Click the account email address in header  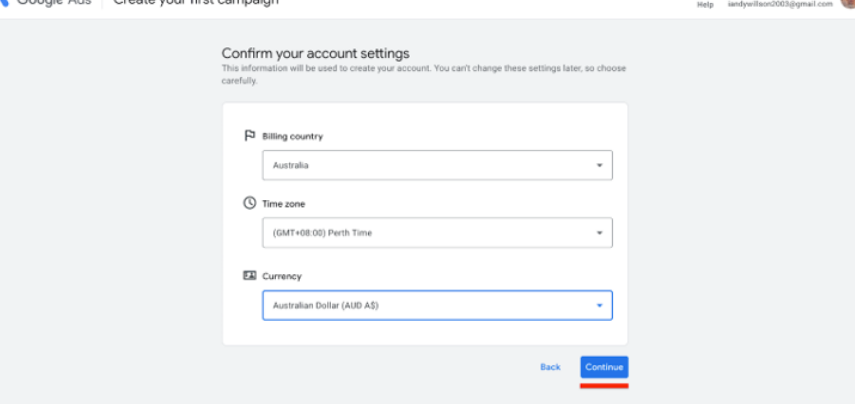click(x=779, y=4)
